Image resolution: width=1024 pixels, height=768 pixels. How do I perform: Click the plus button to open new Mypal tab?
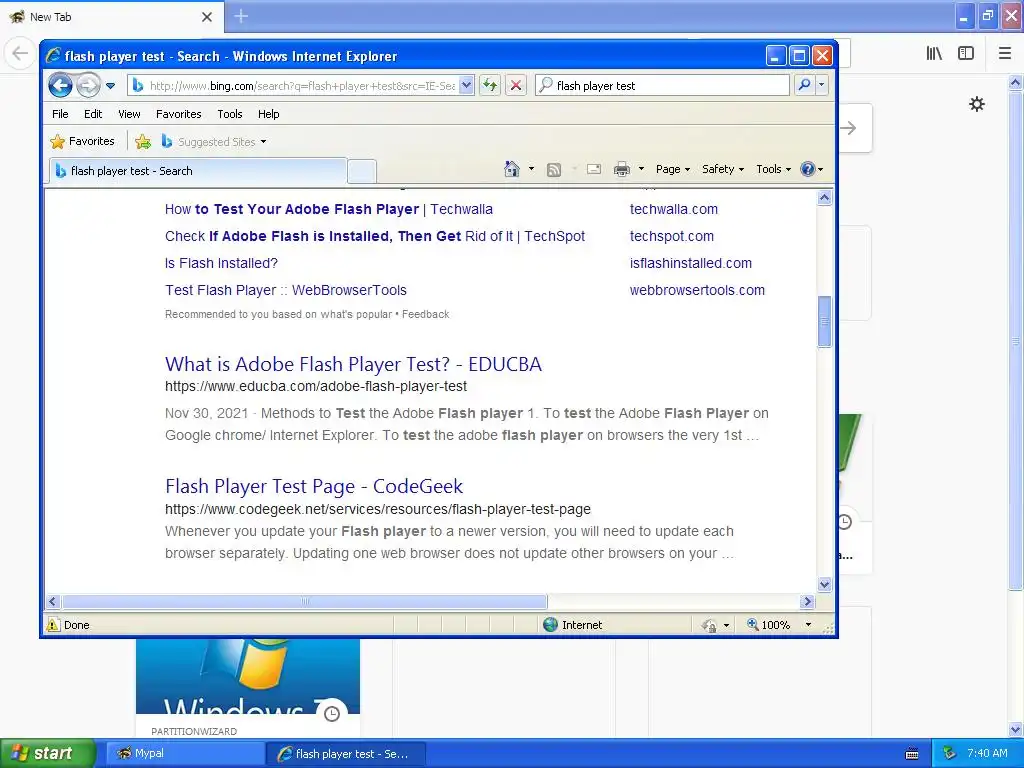click(x=241, y=16)
